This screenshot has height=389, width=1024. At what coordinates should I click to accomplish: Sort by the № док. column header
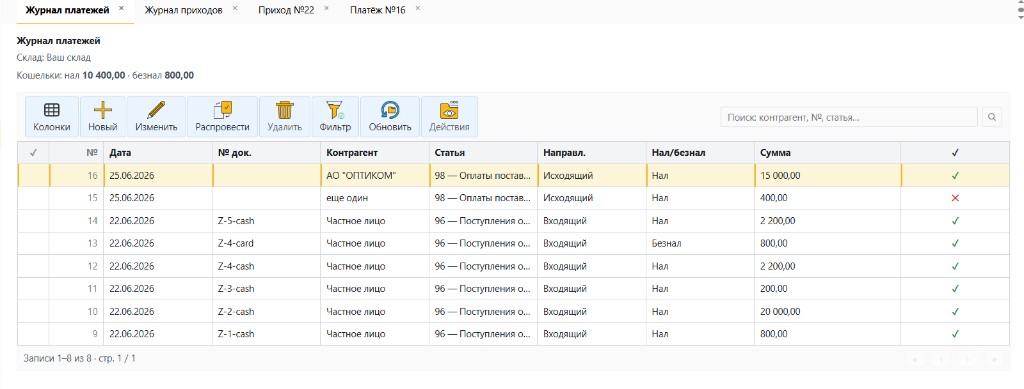(266, 153)
